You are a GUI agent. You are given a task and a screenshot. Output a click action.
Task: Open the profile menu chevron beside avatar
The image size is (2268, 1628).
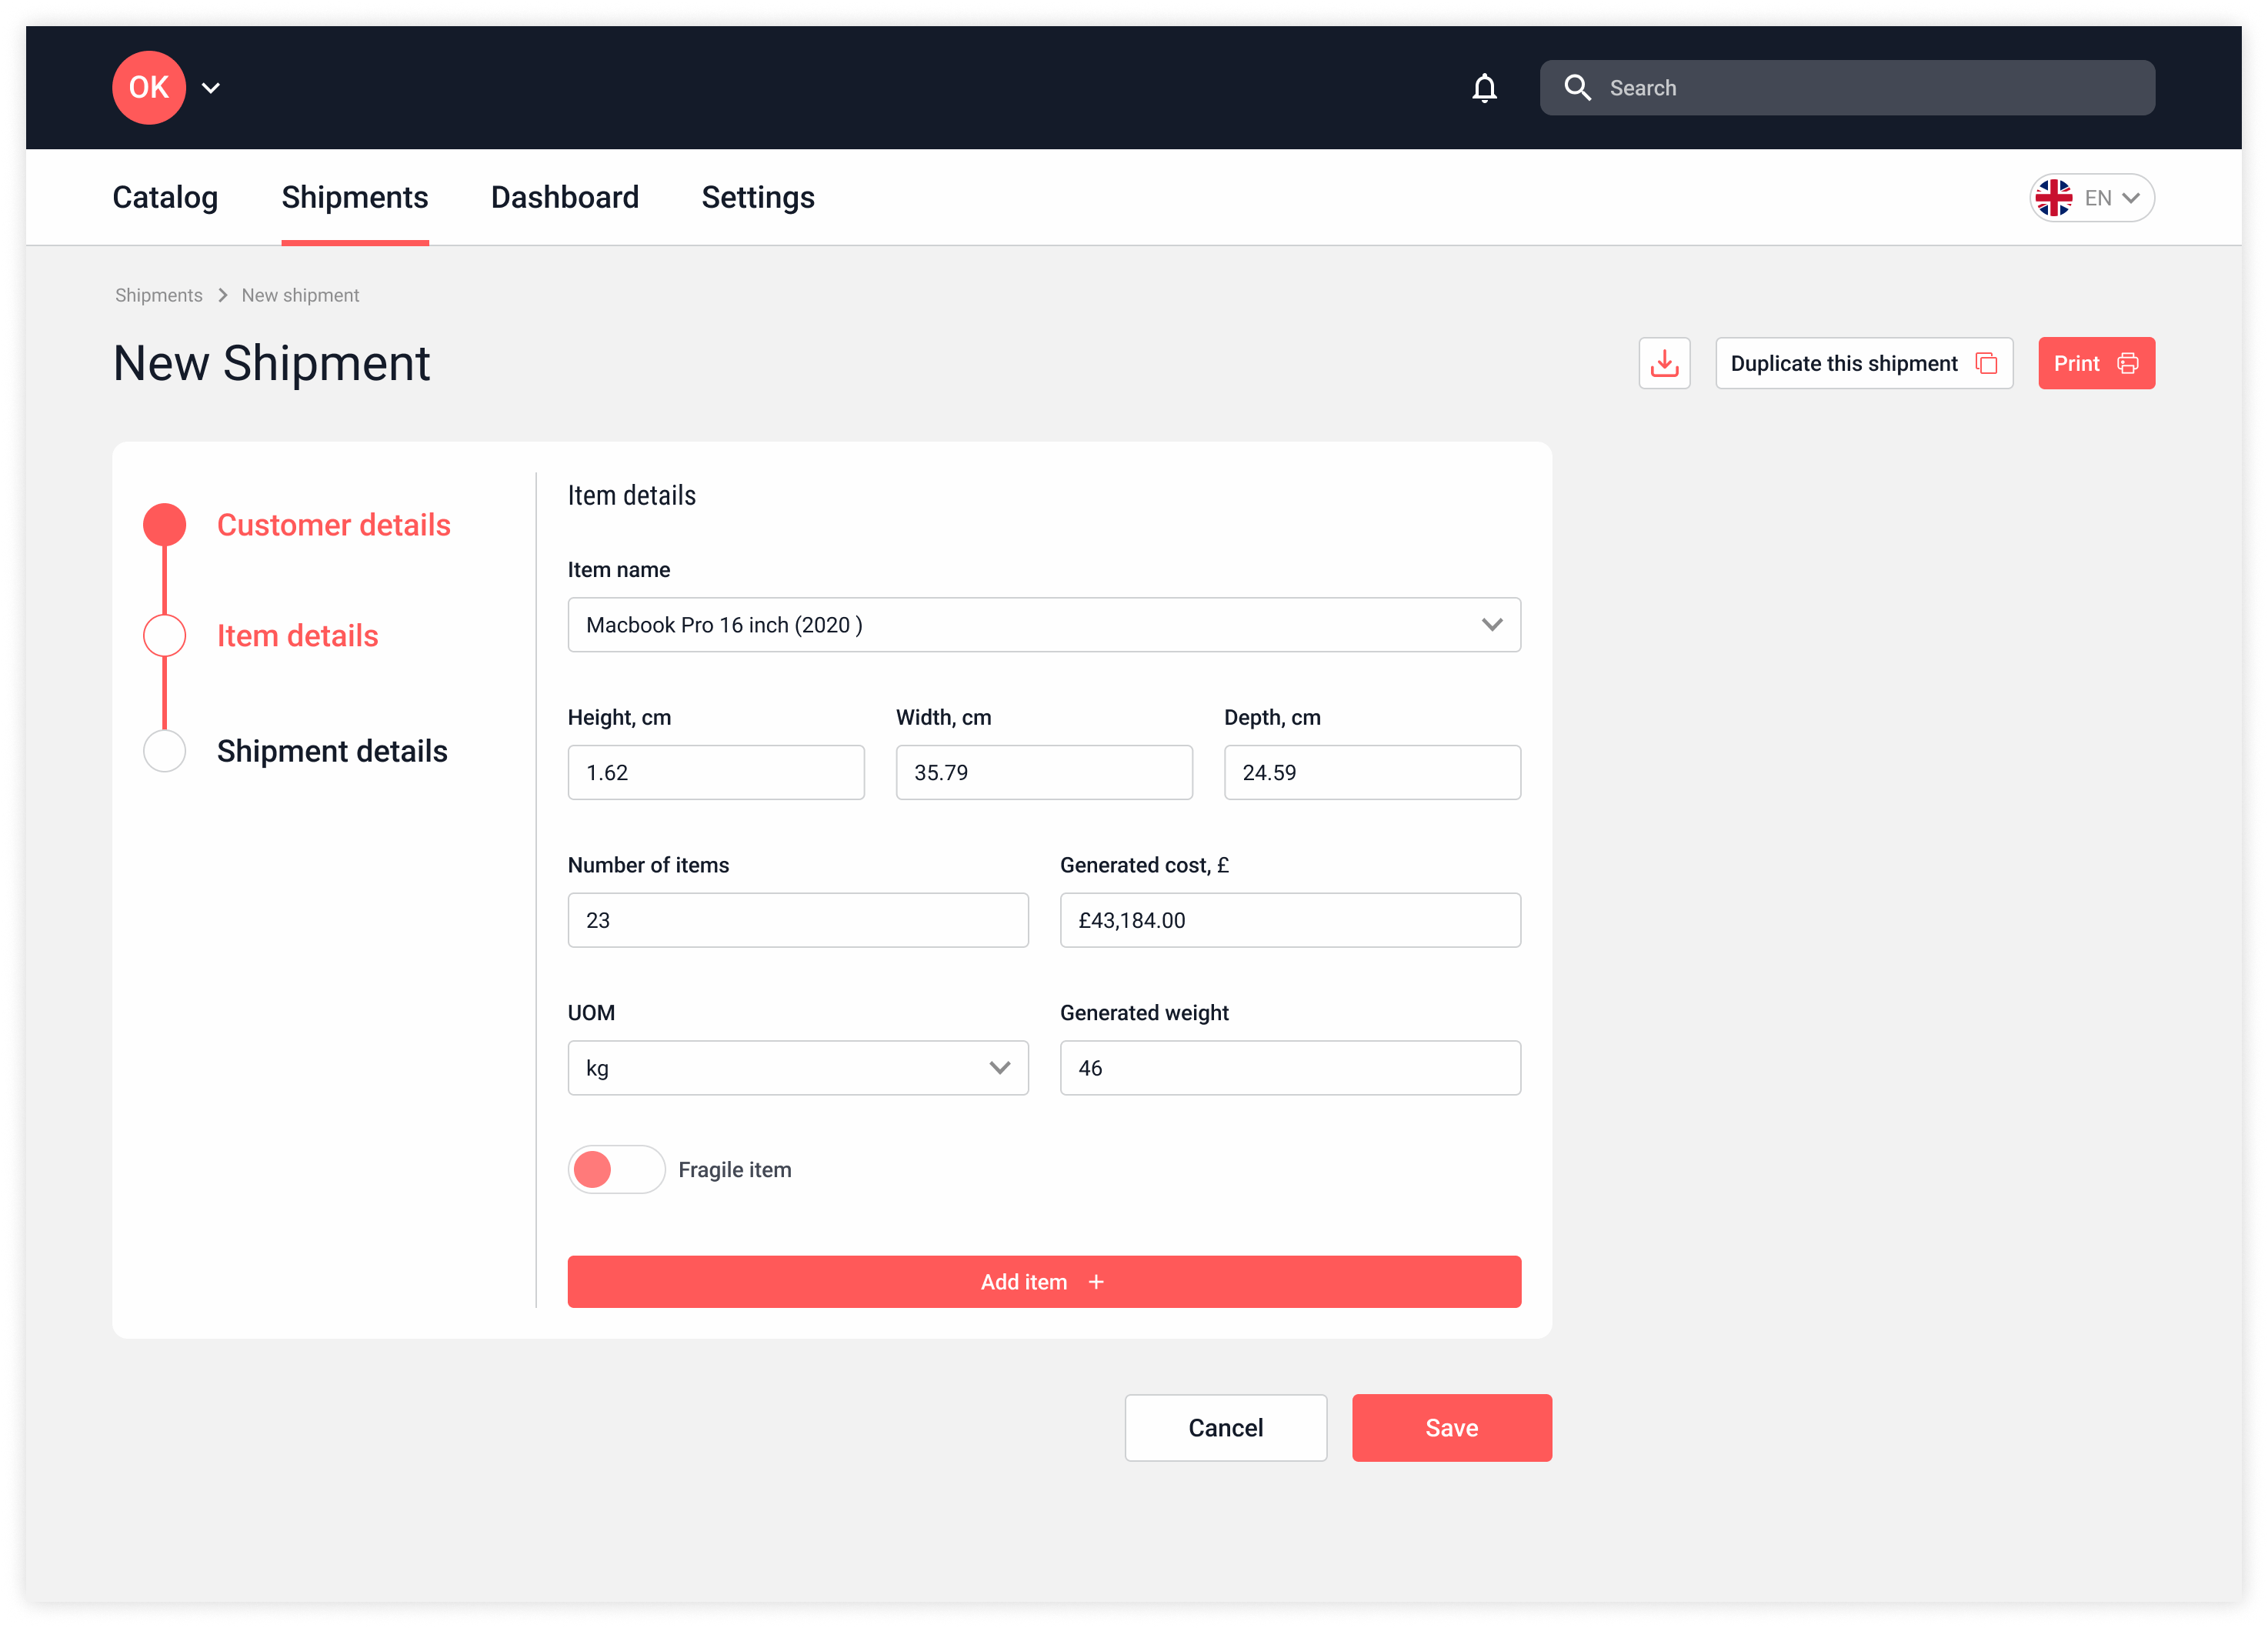[211, 88]
